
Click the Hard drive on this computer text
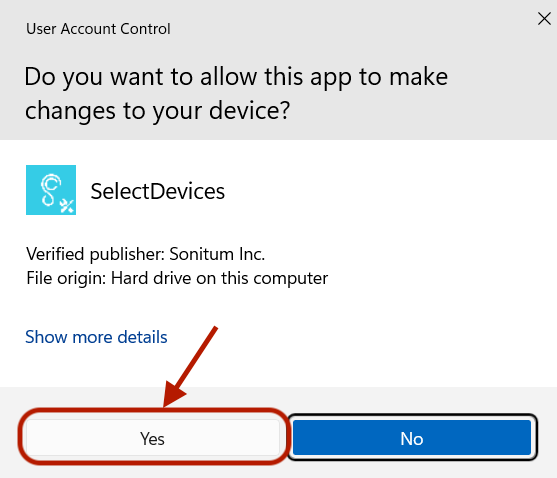[219, 278]
